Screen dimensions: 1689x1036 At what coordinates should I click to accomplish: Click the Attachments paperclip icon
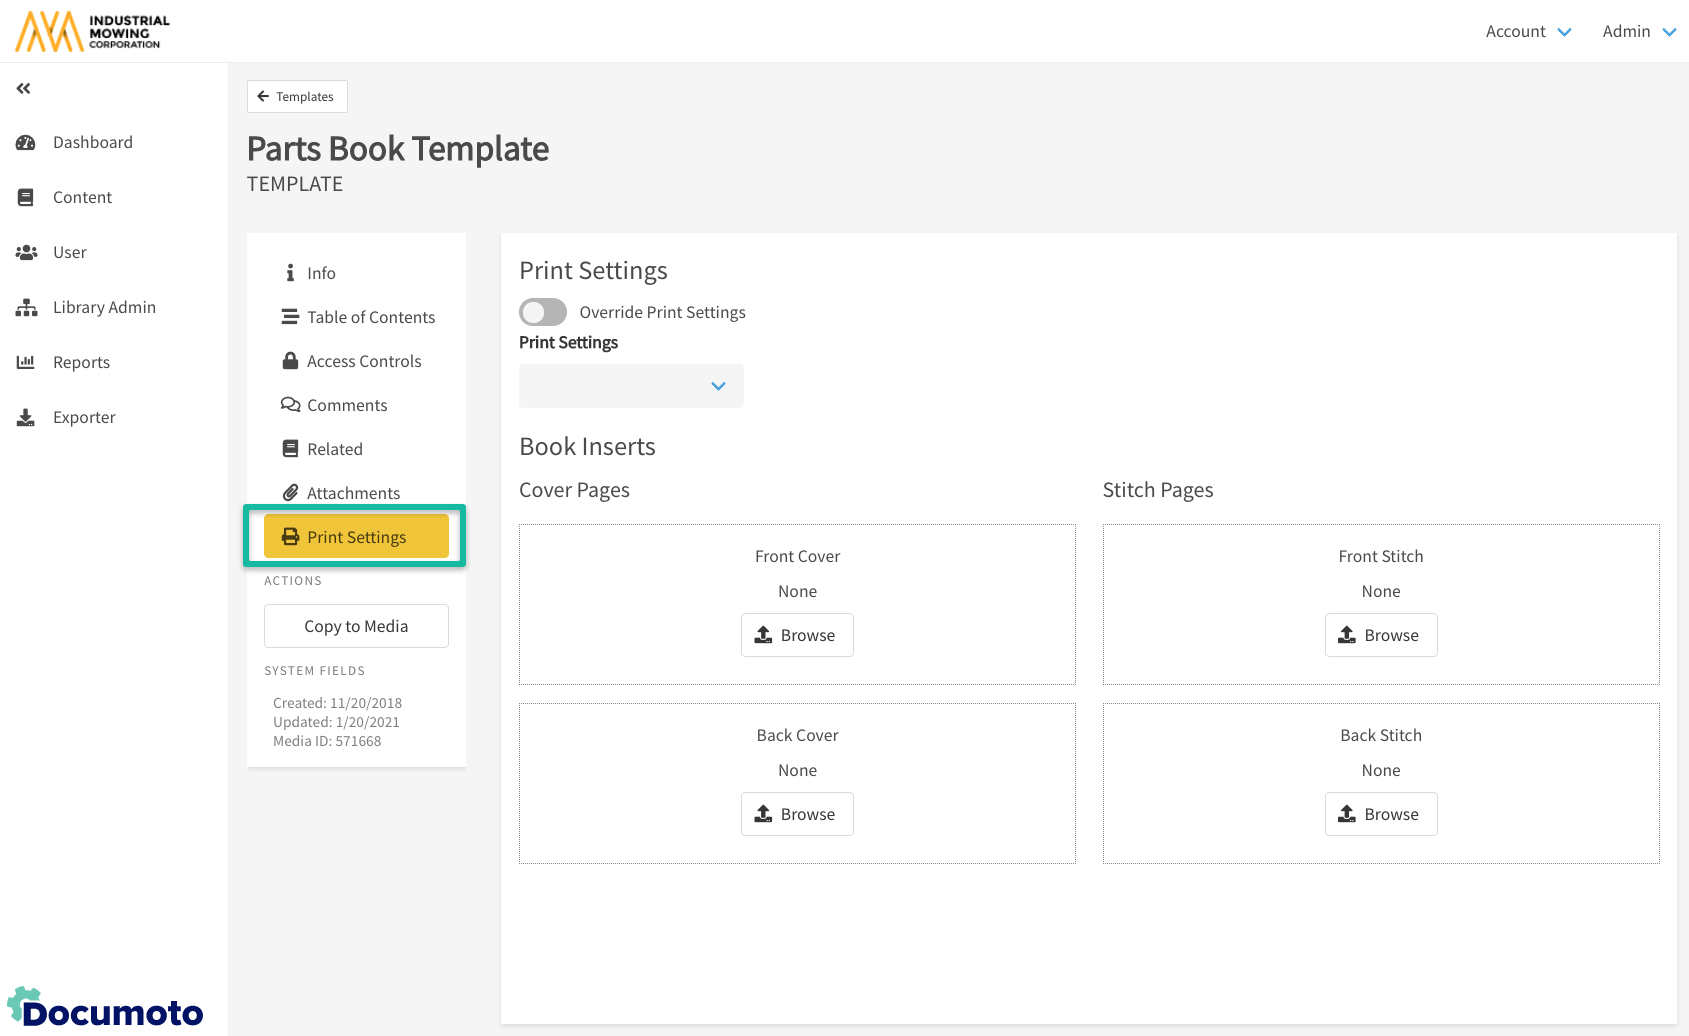pos(290,493)
